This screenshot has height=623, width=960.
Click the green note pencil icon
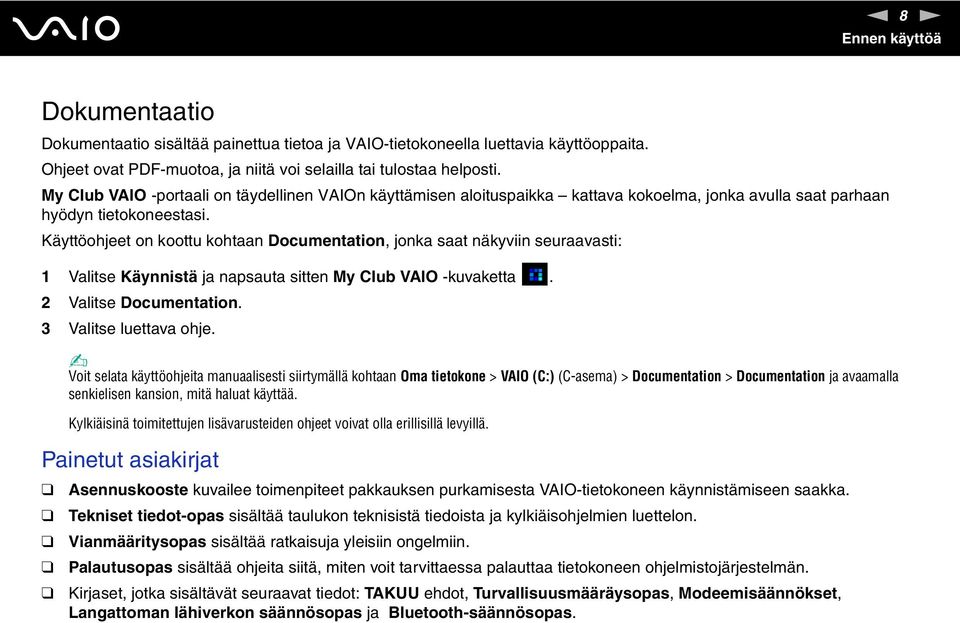tap(78, 360)
